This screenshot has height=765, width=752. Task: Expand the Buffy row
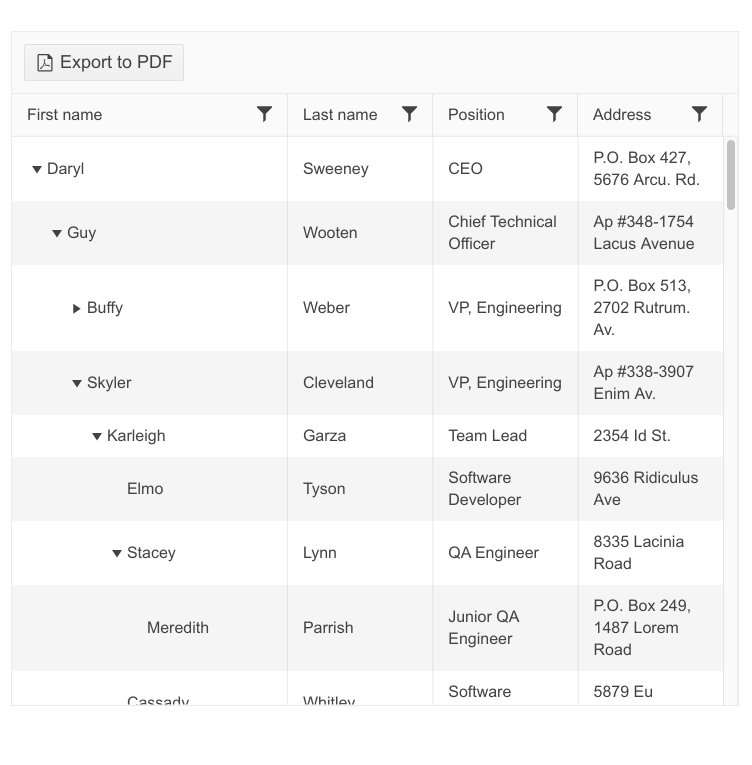tap(77, 308)
